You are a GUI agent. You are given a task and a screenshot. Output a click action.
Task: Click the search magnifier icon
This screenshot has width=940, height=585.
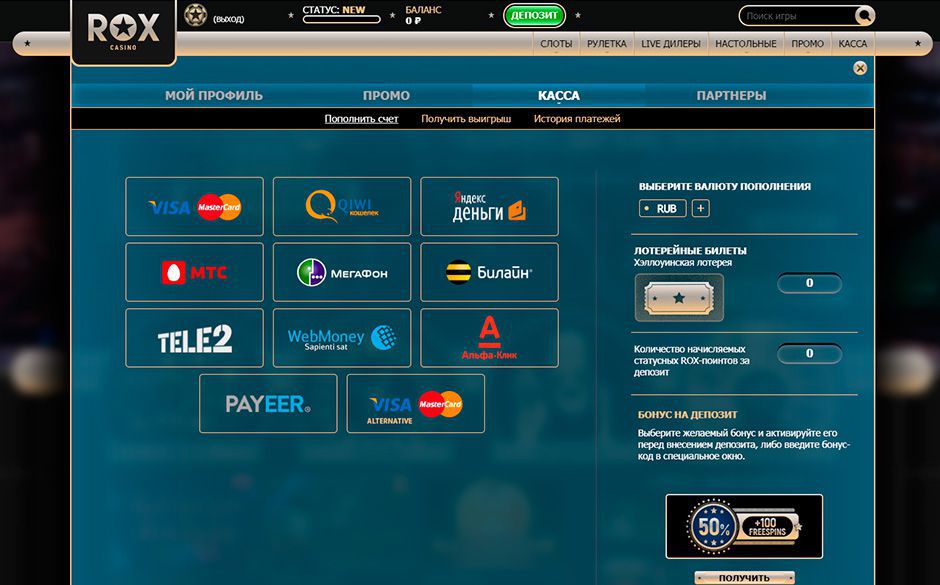point(864,16)
